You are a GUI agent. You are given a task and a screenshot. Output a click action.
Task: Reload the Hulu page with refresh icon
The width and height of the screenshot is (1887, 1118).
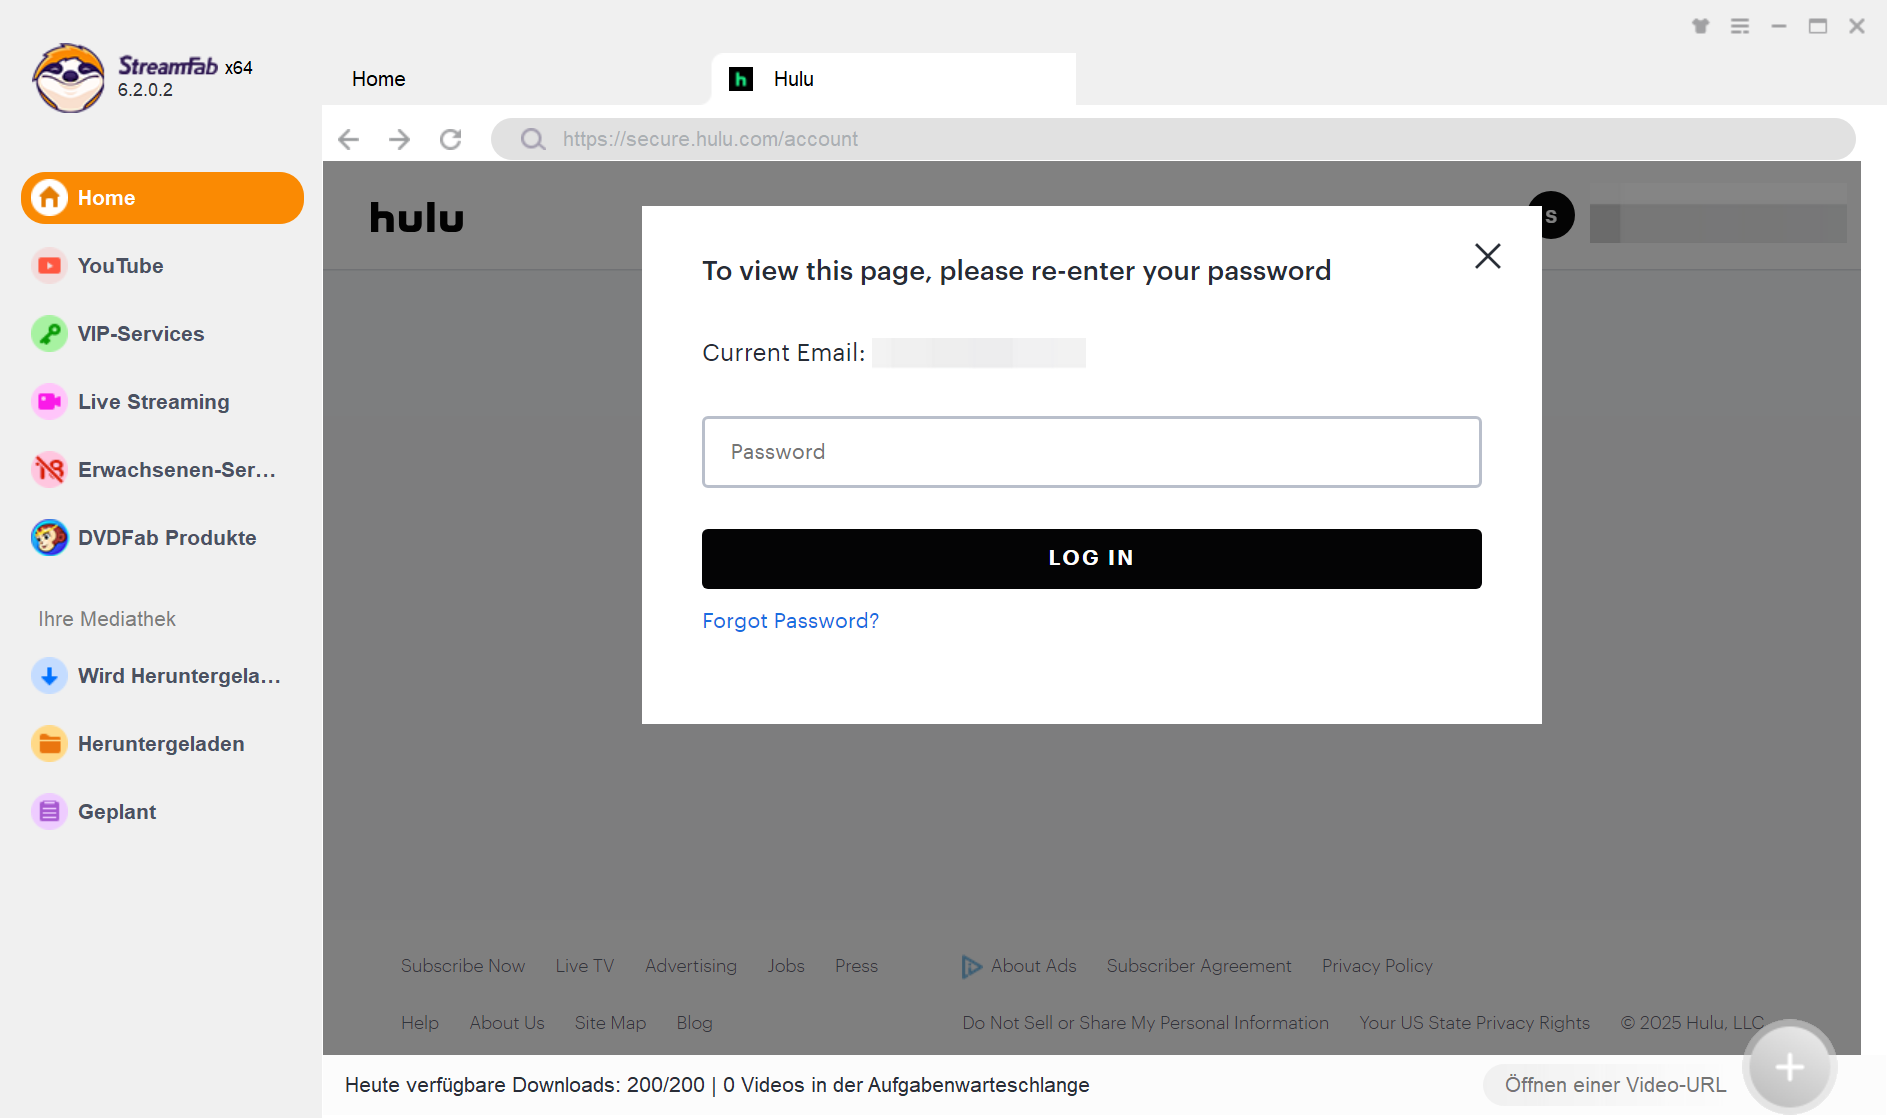pyautogui.click(x=451, y=139)
